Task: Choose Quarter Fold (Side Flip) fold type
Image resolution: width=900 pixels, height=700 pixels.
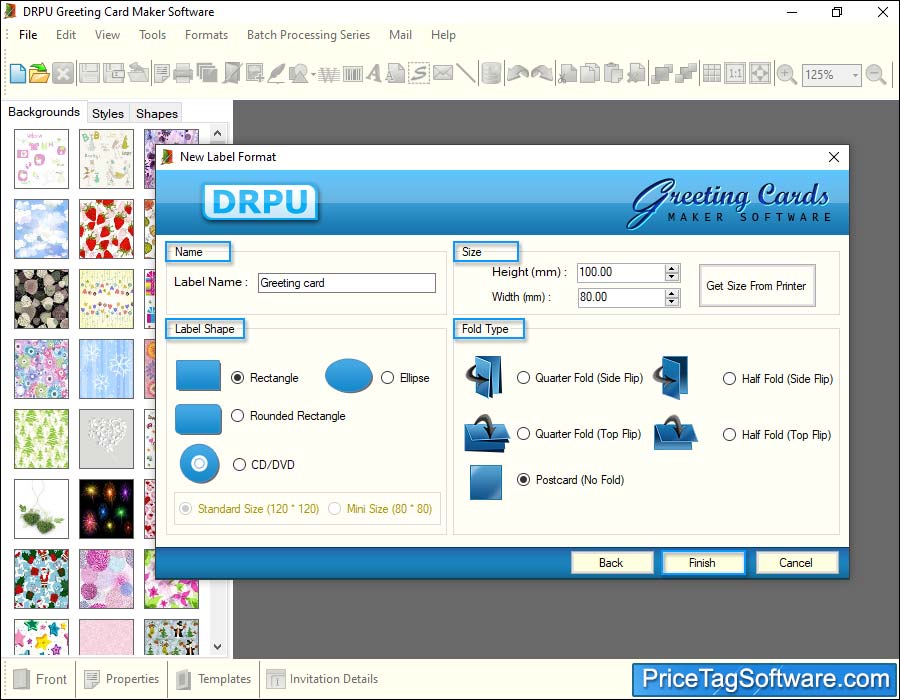Action: click(x=523, y=378)
